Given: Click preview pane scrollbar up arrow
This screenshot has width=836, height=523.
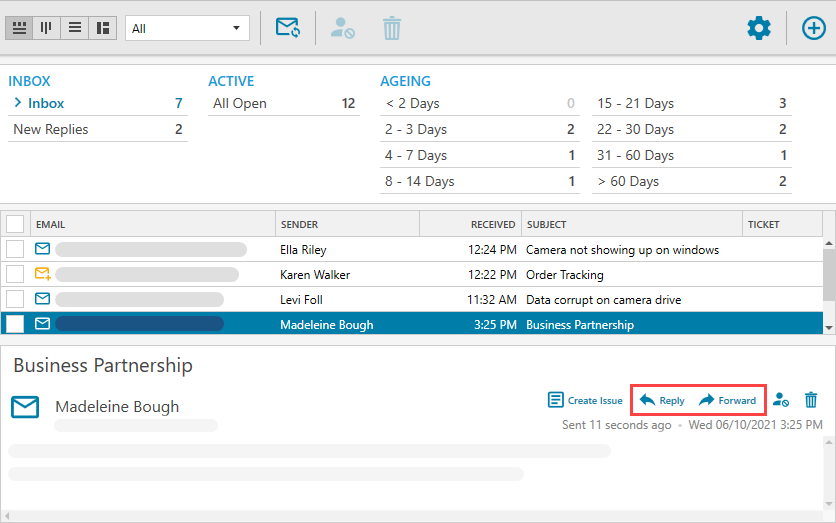Looking at the screenshot, I should click(x=829, y=442).
